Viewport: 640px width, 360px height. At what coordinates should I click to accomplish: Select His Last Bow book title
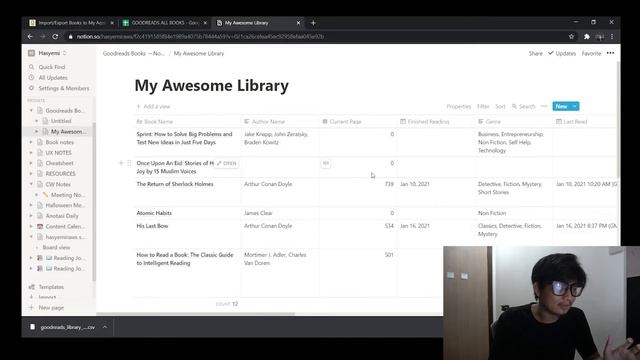coord(152,226)
